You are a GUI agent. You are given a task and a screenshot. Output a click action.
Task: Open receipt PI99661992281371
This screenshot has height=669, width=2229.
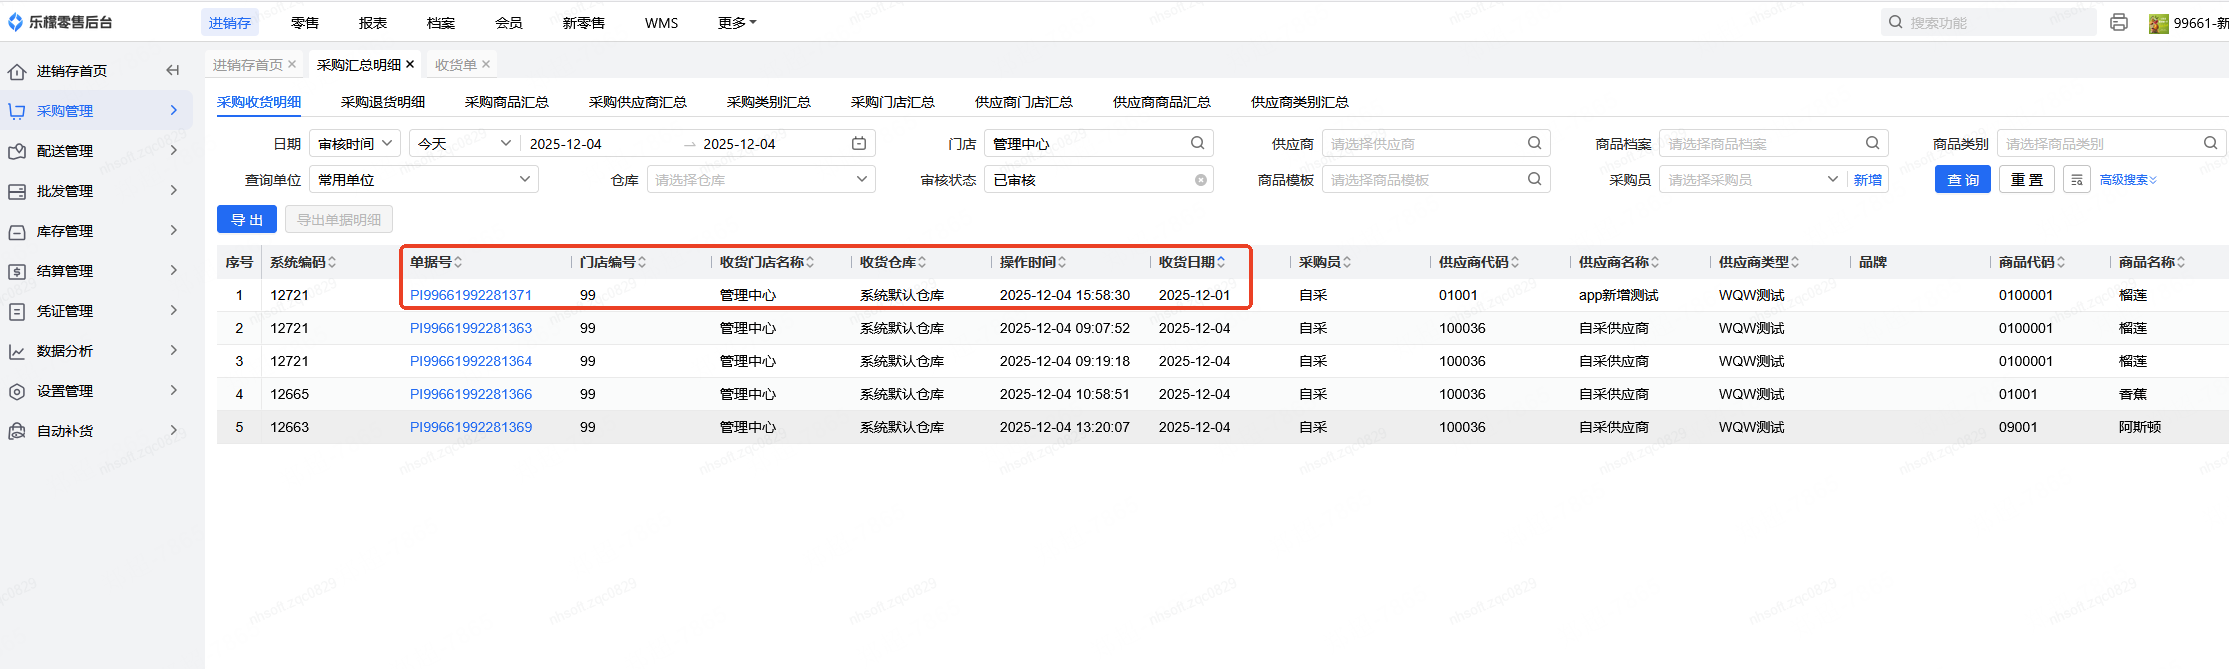pyautogui.click(x=471, y=295)
